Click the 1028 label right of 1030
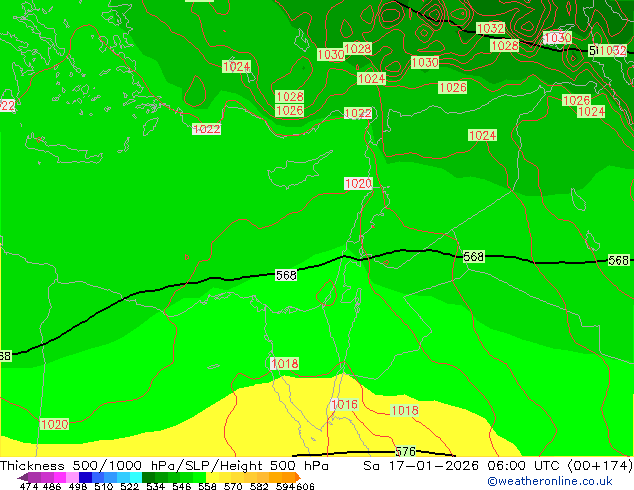Screen dimensions: 634x490 tap(357, 49)
